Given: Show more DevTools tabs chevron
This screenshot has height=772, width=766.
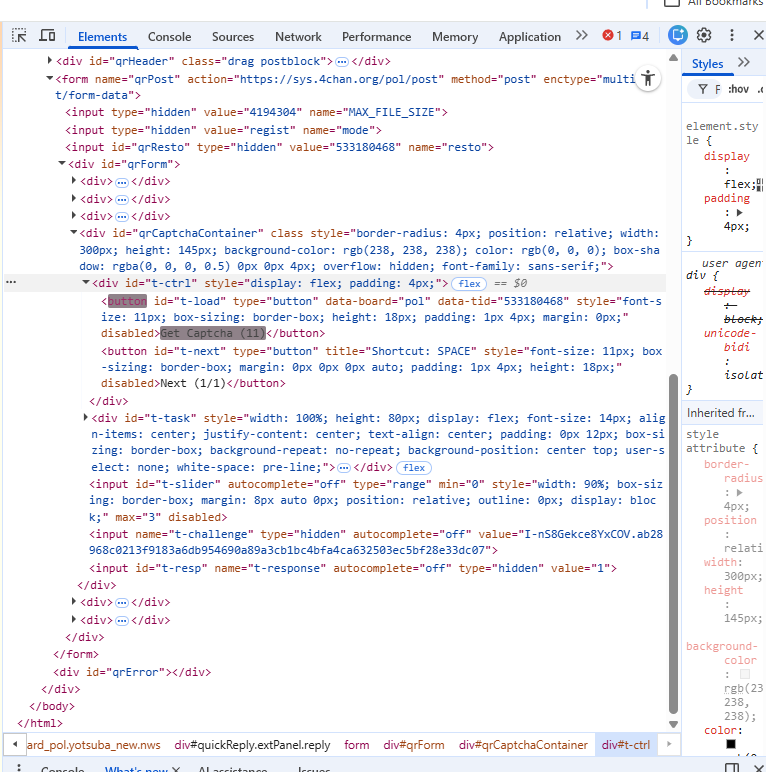Looking at the screenshot, I should pyautogui.click(x=582, y=35).
